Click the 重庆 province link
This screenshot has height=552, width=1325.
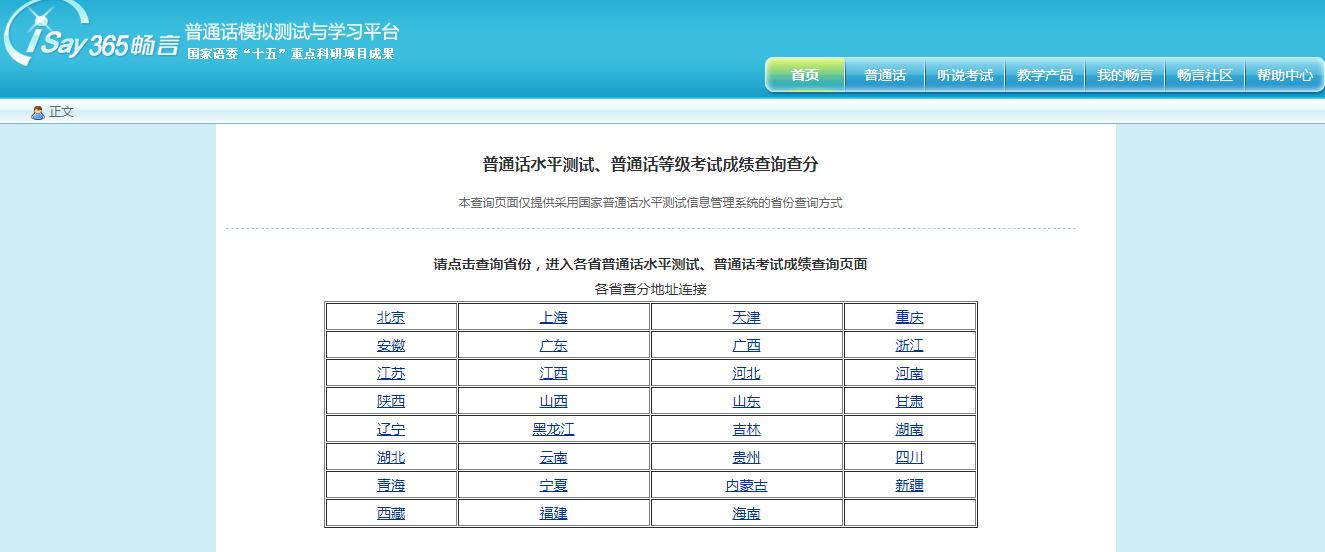909,317
